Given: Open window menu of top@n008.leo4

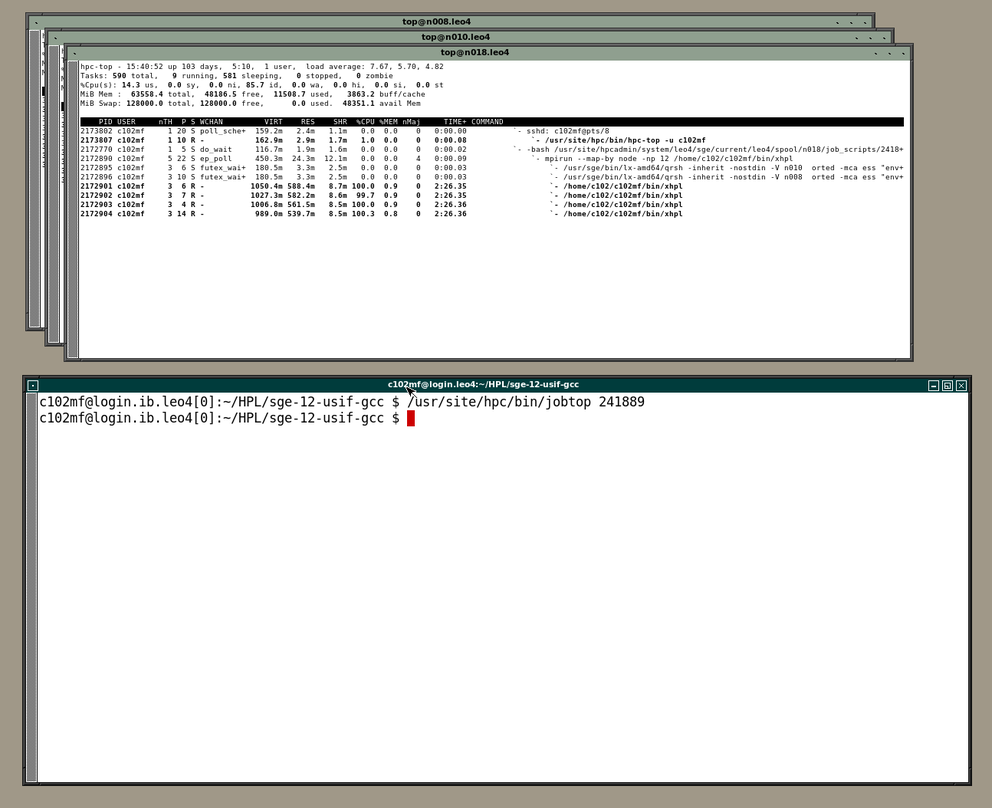Looking at the screenshot, I should 35,21.
